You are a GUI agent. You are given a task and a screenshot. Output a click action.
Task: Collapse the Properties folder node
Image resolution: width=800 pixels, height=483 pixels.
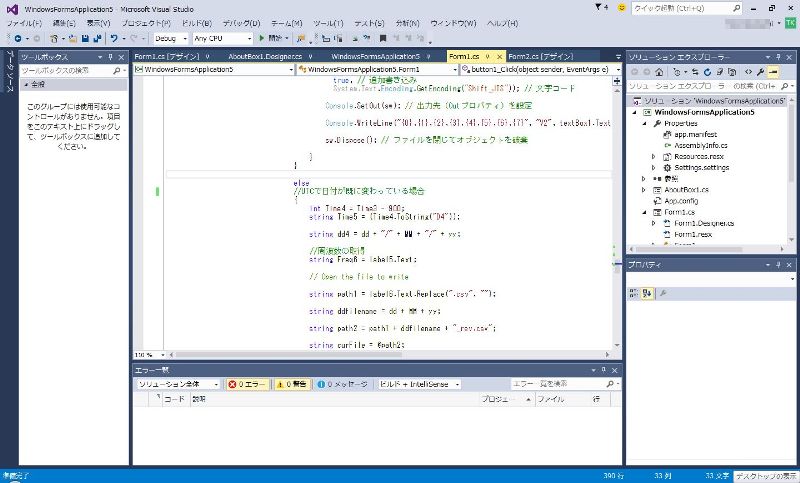(644, 123)
